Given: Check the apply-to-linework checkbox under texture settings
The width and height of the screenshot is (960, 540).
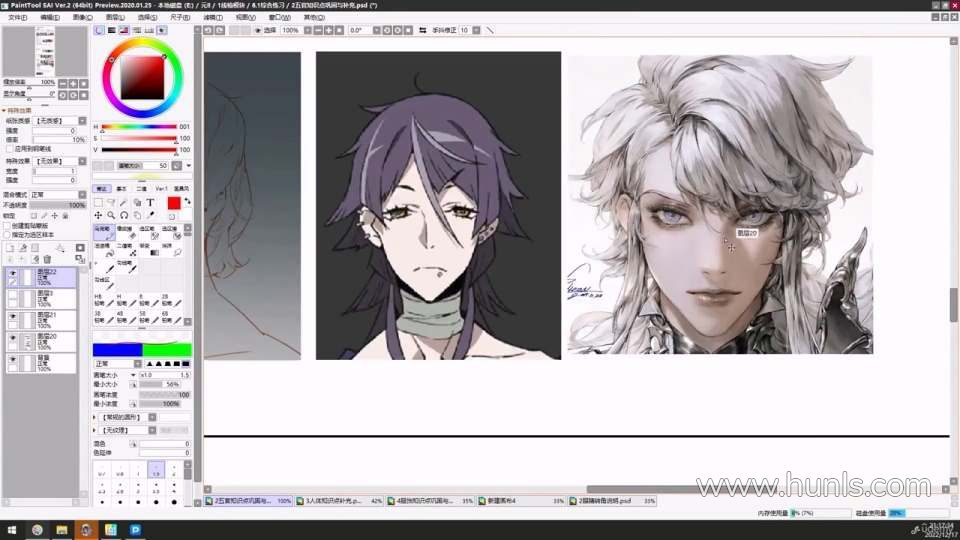Looking at the screenshot, I should tap(10, 149).
